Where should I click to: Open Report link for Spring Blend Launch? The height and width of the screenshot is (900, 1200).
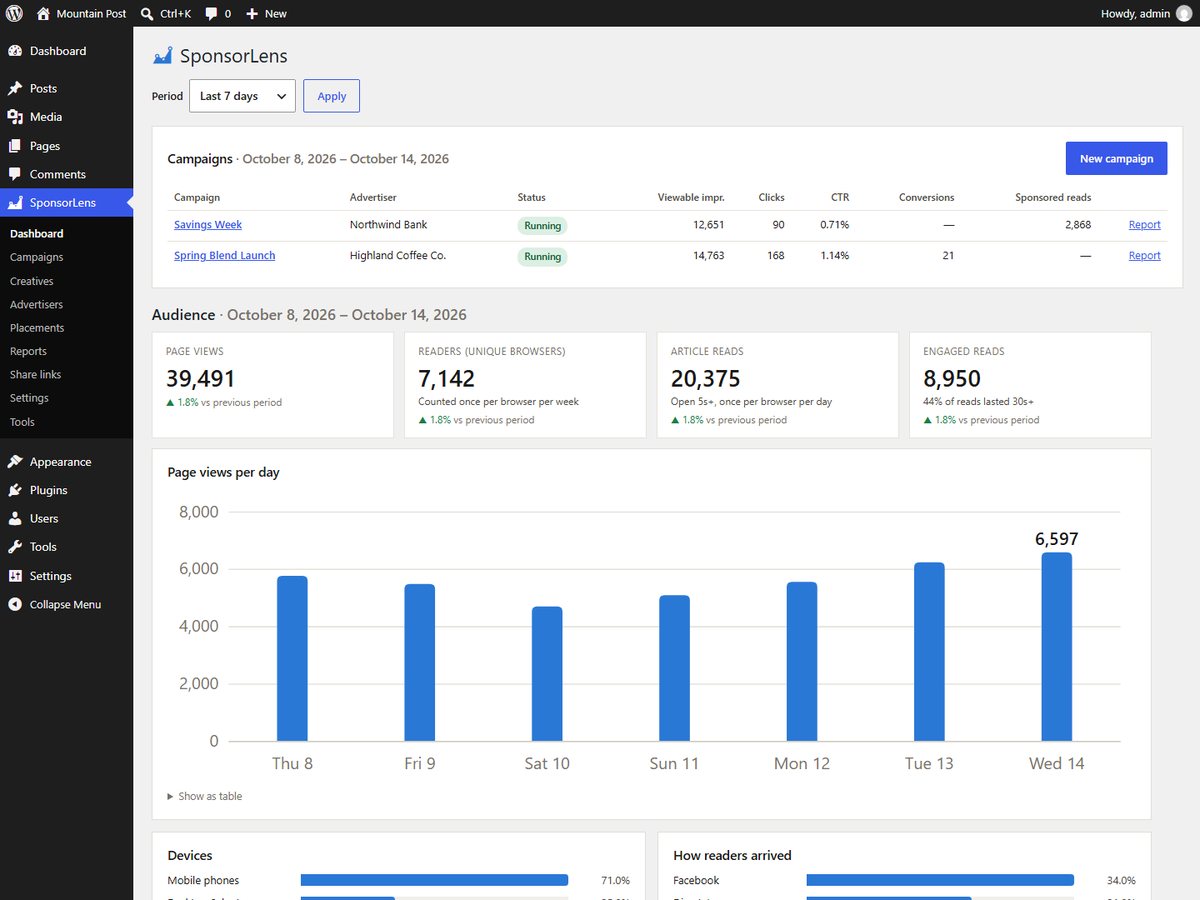coord(1145,256)
